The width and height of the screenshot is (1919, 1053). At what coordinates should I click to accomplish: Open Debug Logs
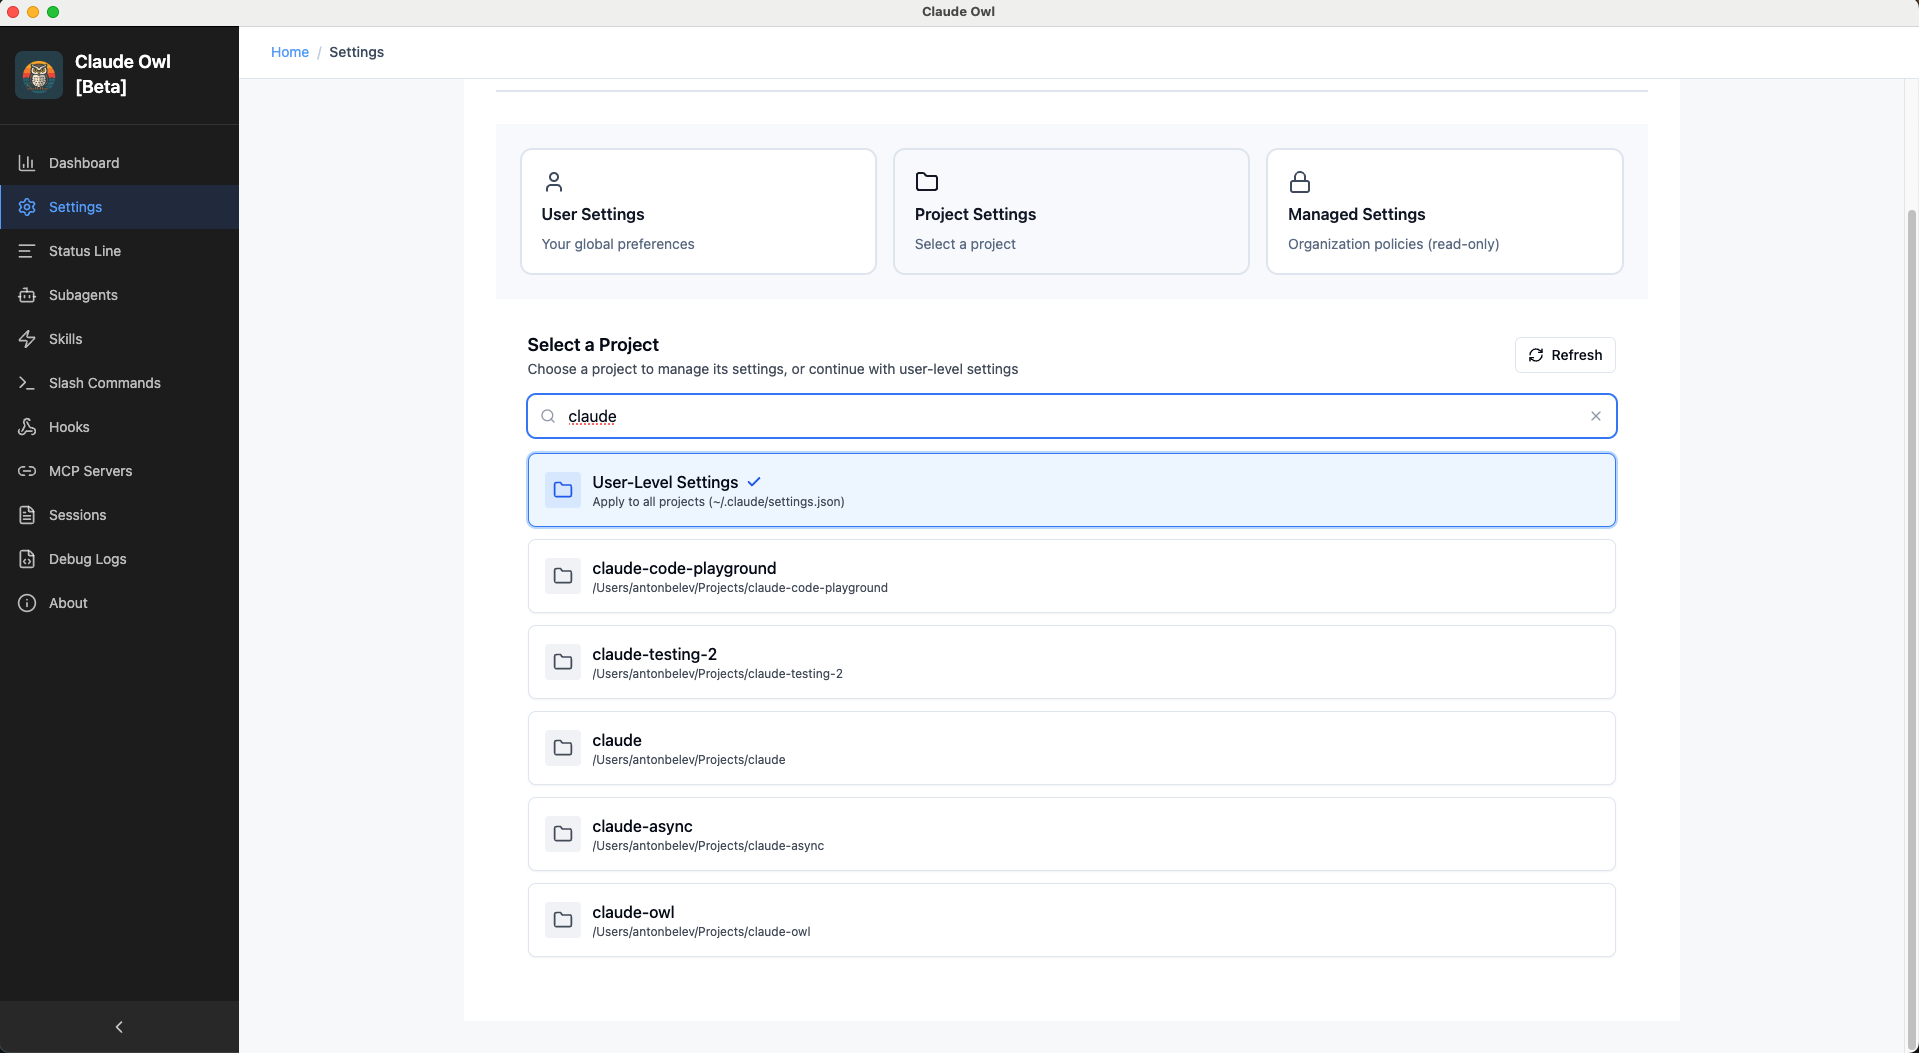pyautogui.click(x=87, y=559)
